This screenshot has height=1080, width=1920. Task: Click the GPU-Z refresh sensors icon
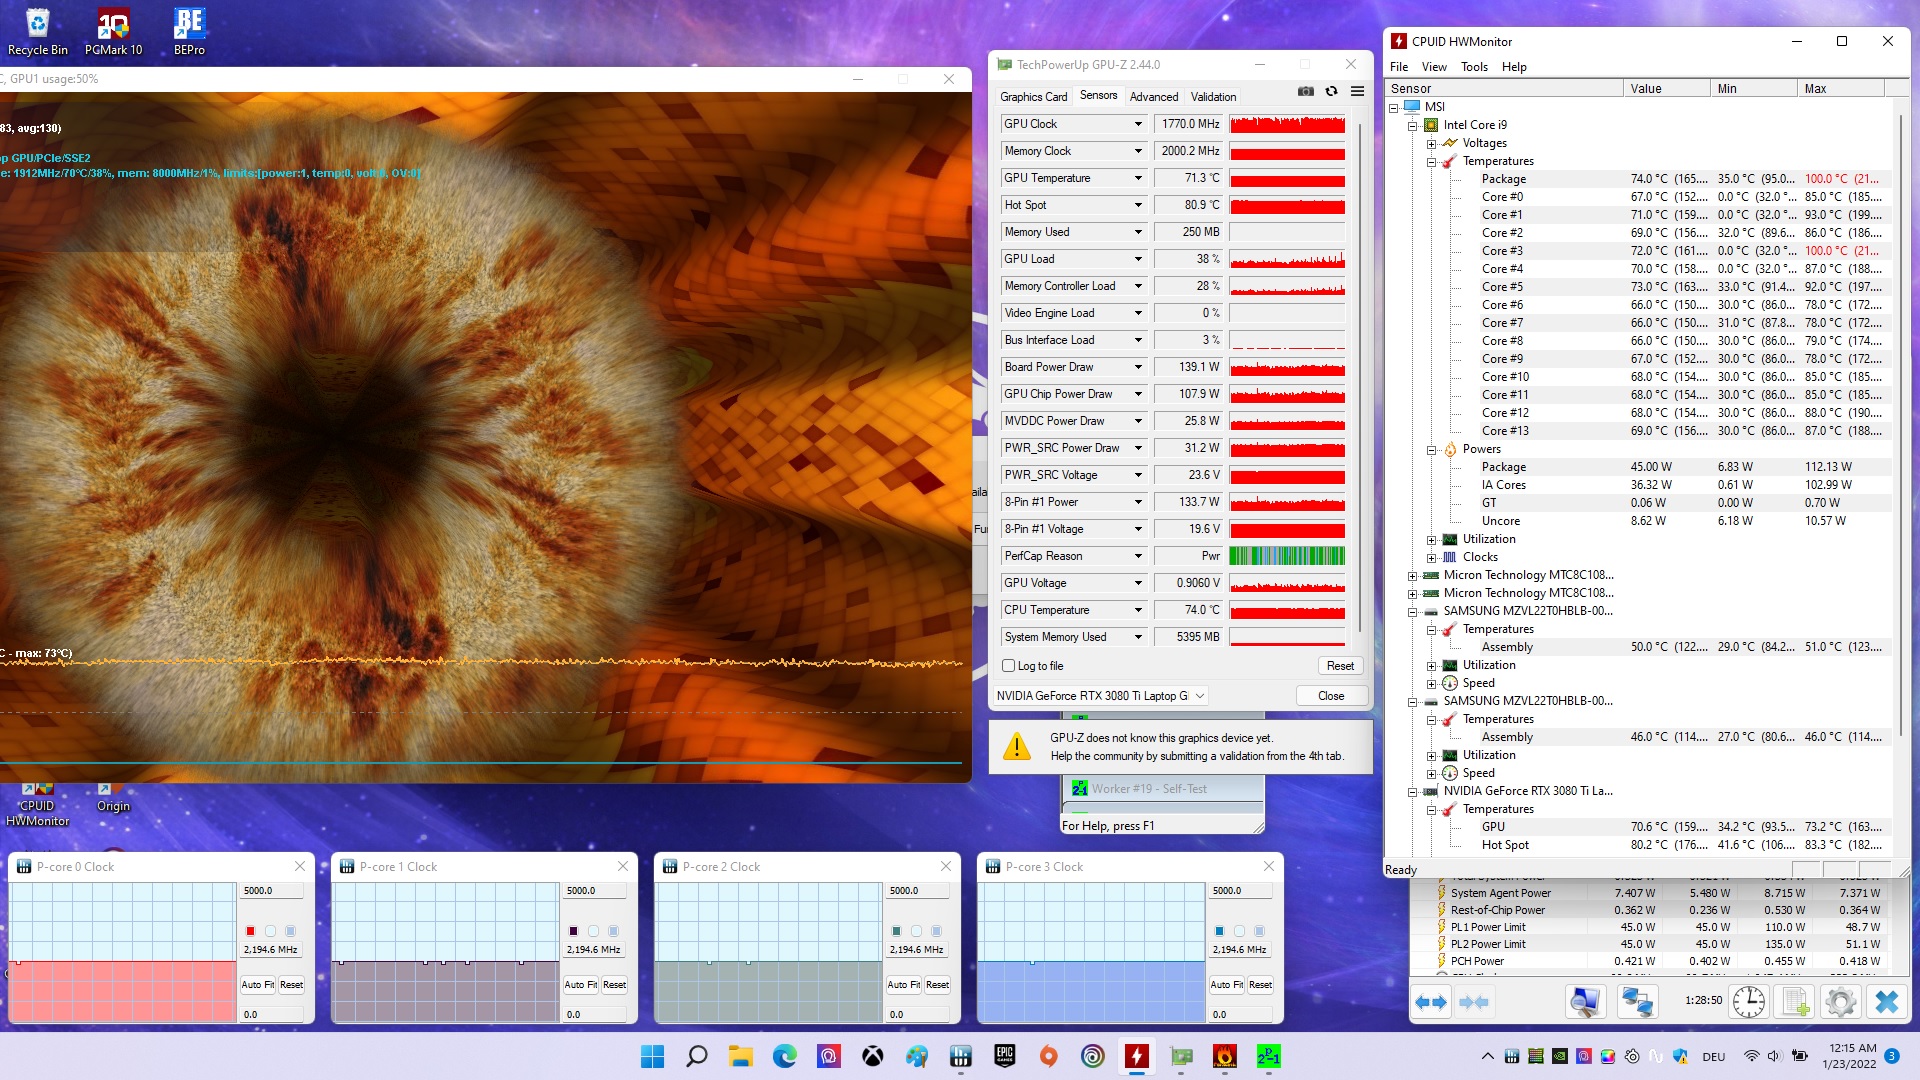point(1331,91)
